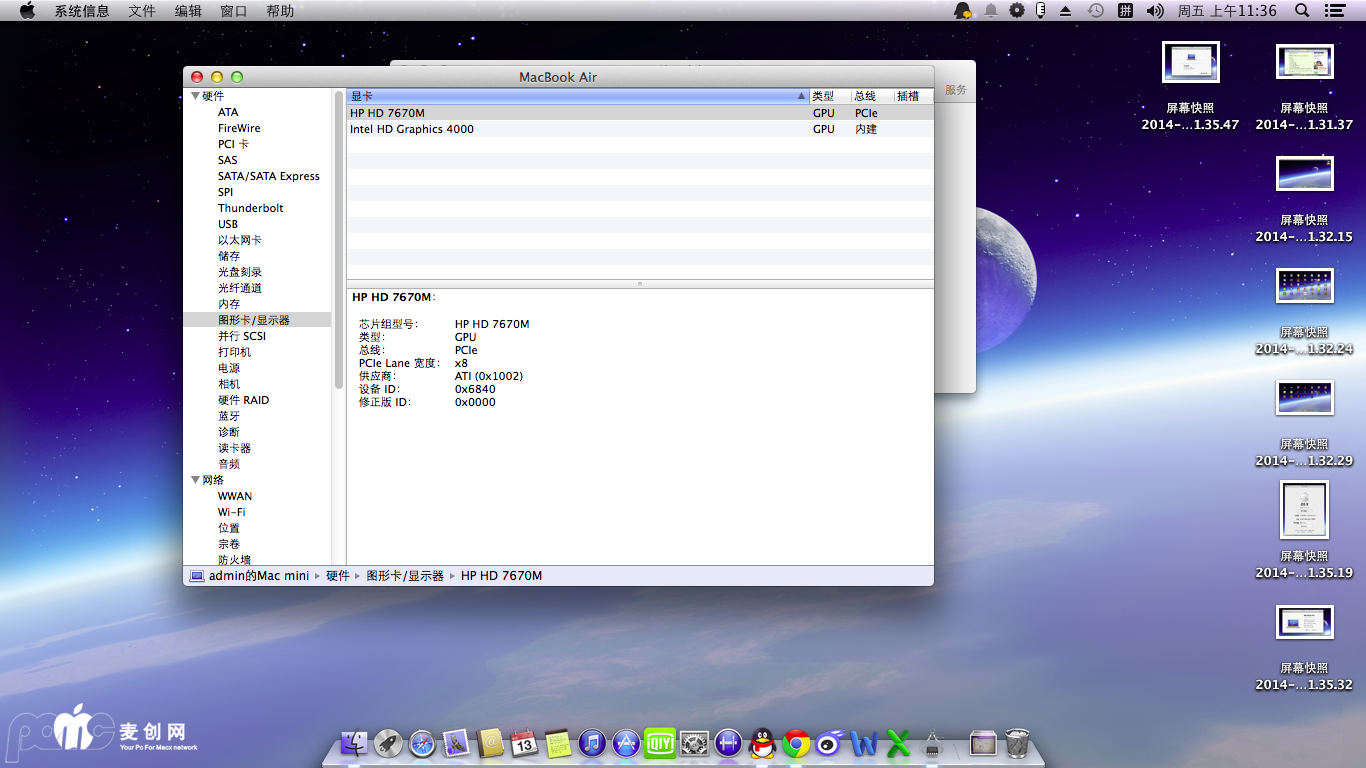Click the sidebar vertical scrollbar
Screen dimensions: 1366x768
click(x=339, y=240)
